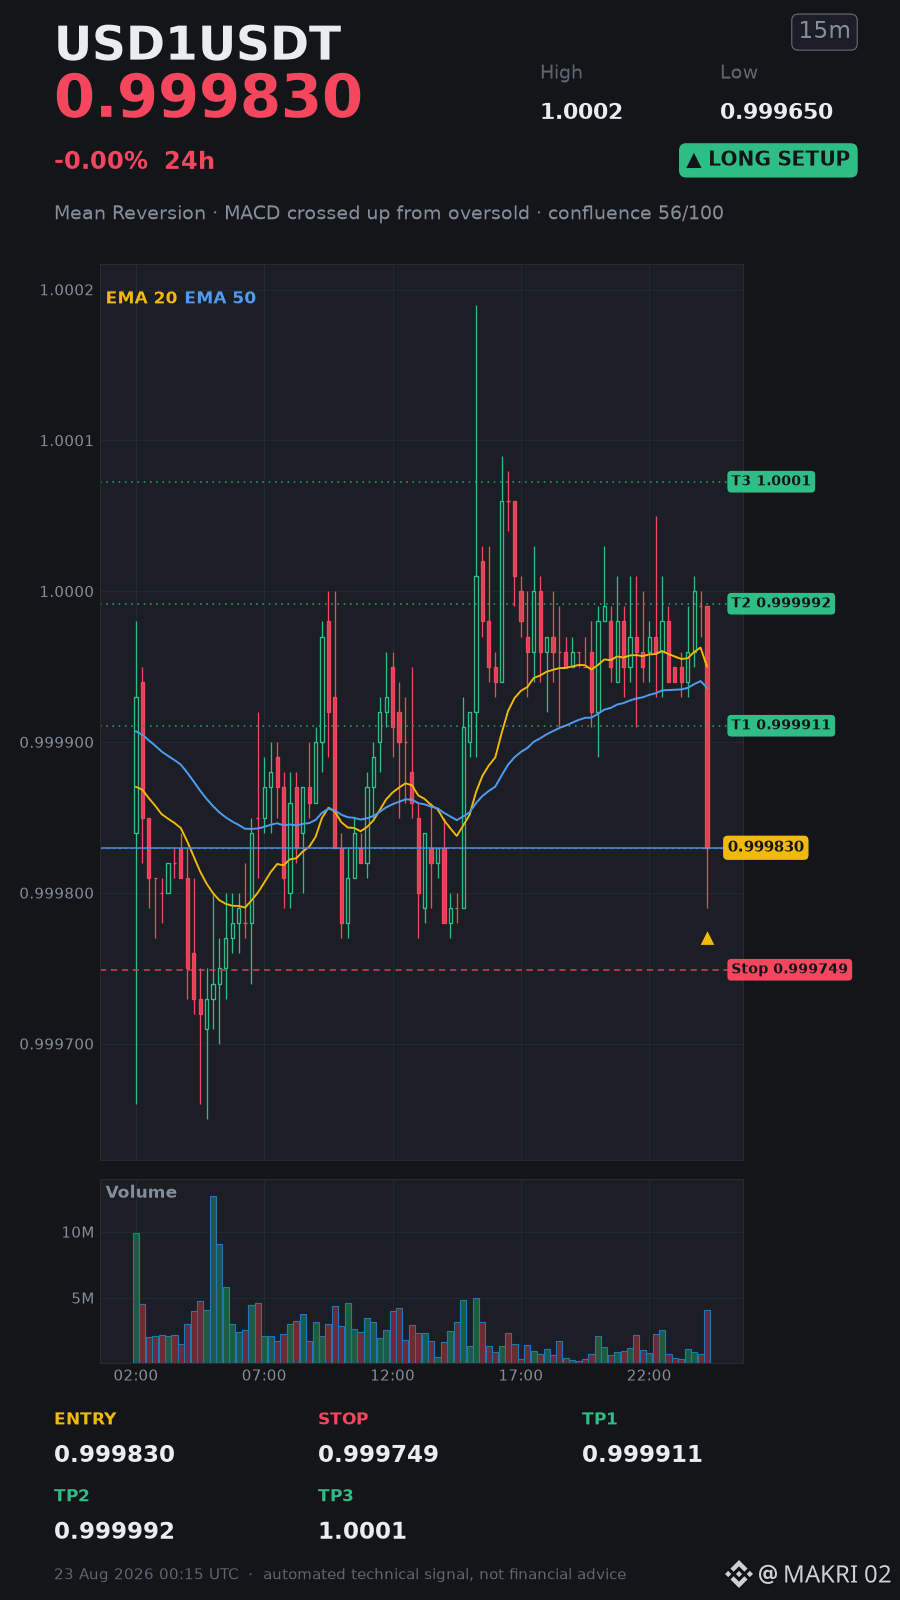Click the 23 Aug 2026 timestamp footer
The image size is (900, 1600).
click(x=146, y=1574)
